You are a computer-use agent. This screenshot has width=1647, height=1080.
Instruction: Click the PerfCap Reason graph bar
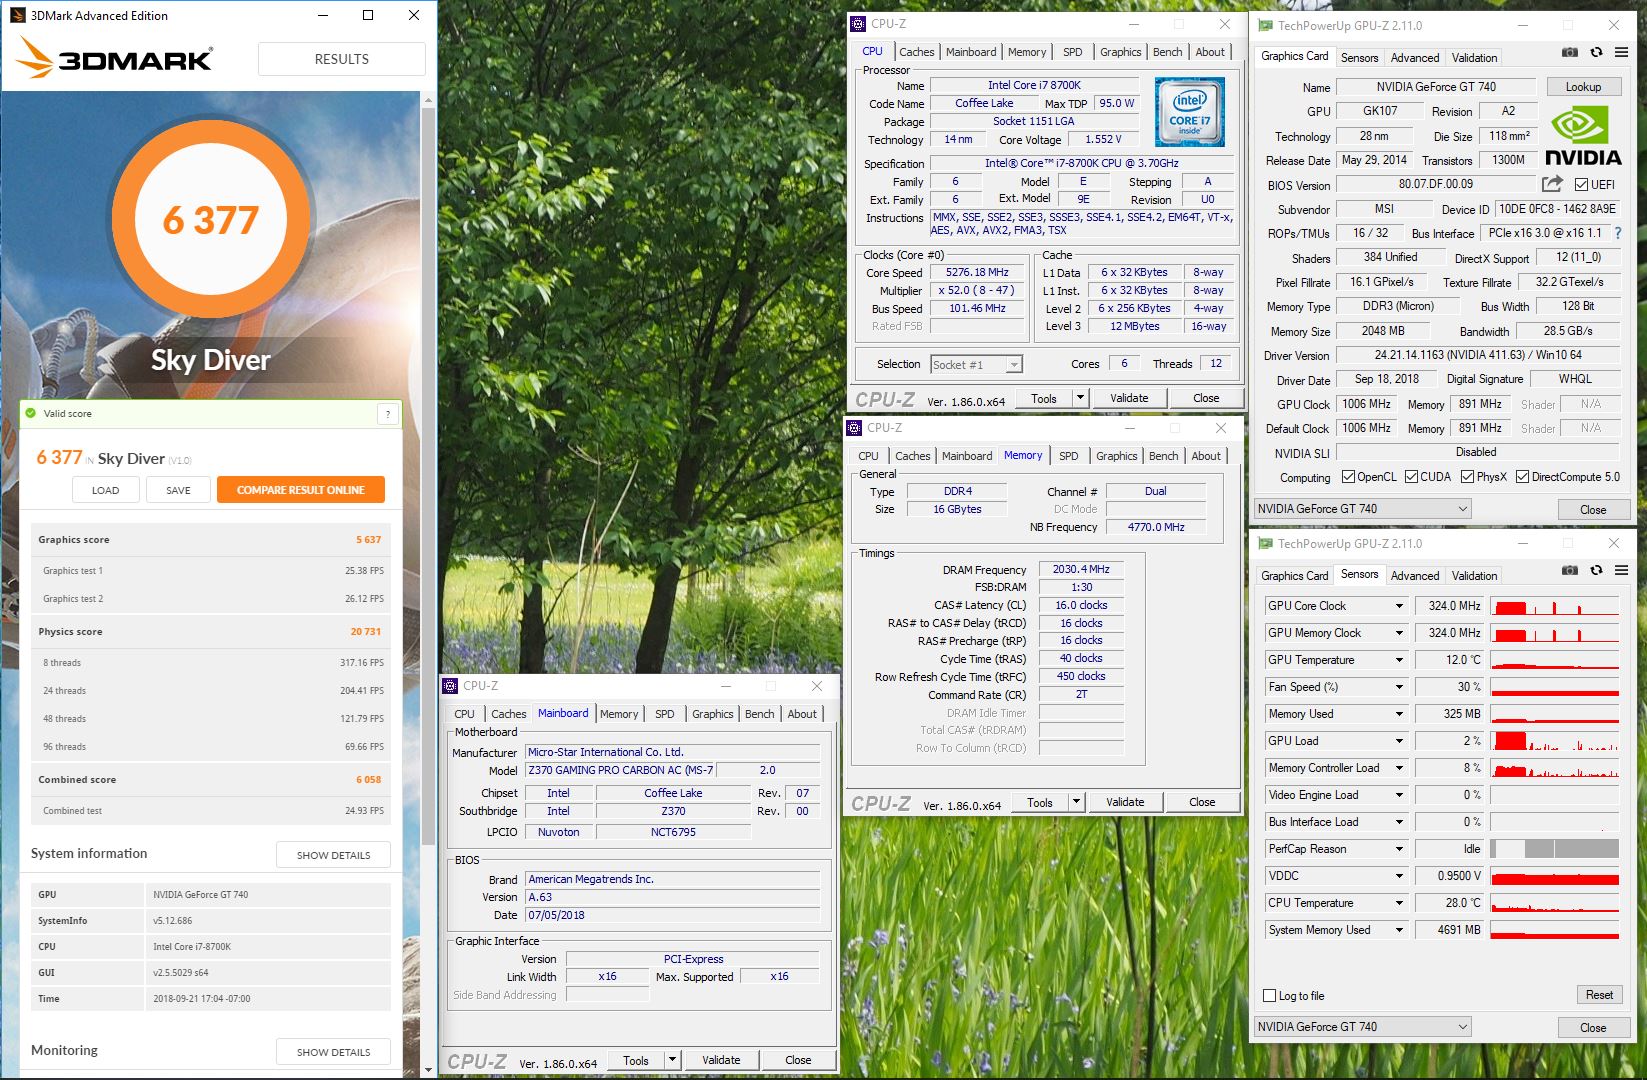pyautogui.click(x=1554, y=849)
